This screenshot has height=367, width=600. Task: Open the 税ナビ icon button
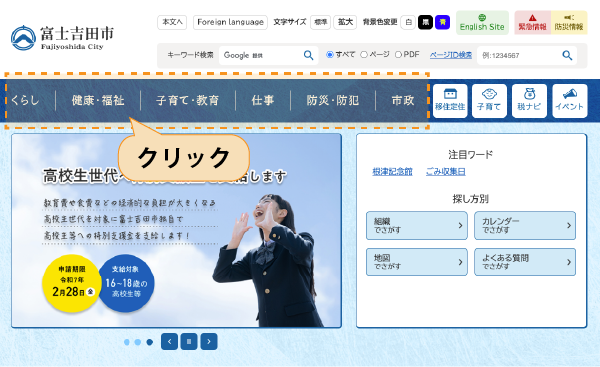click(529, 101)
